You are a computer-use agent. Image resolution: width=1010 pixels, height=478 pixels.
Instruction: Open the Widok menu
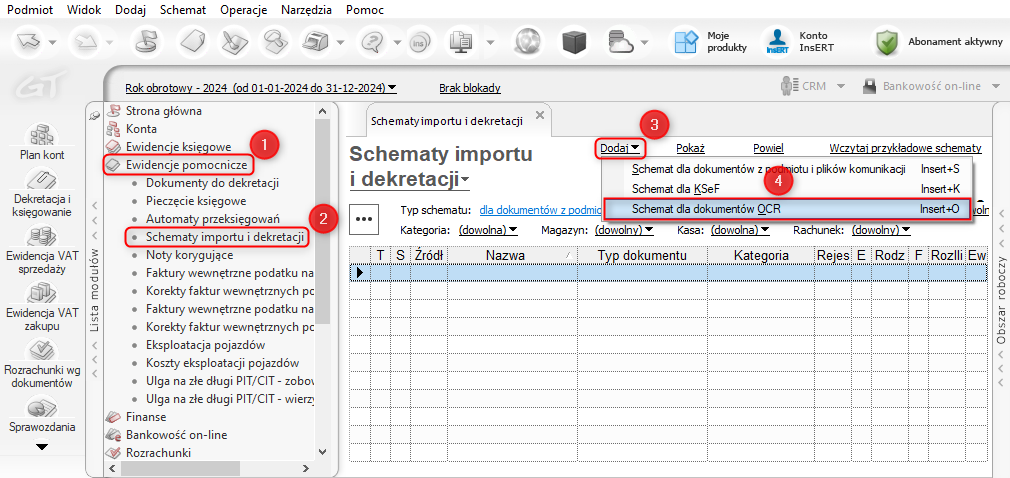(84, 10)
